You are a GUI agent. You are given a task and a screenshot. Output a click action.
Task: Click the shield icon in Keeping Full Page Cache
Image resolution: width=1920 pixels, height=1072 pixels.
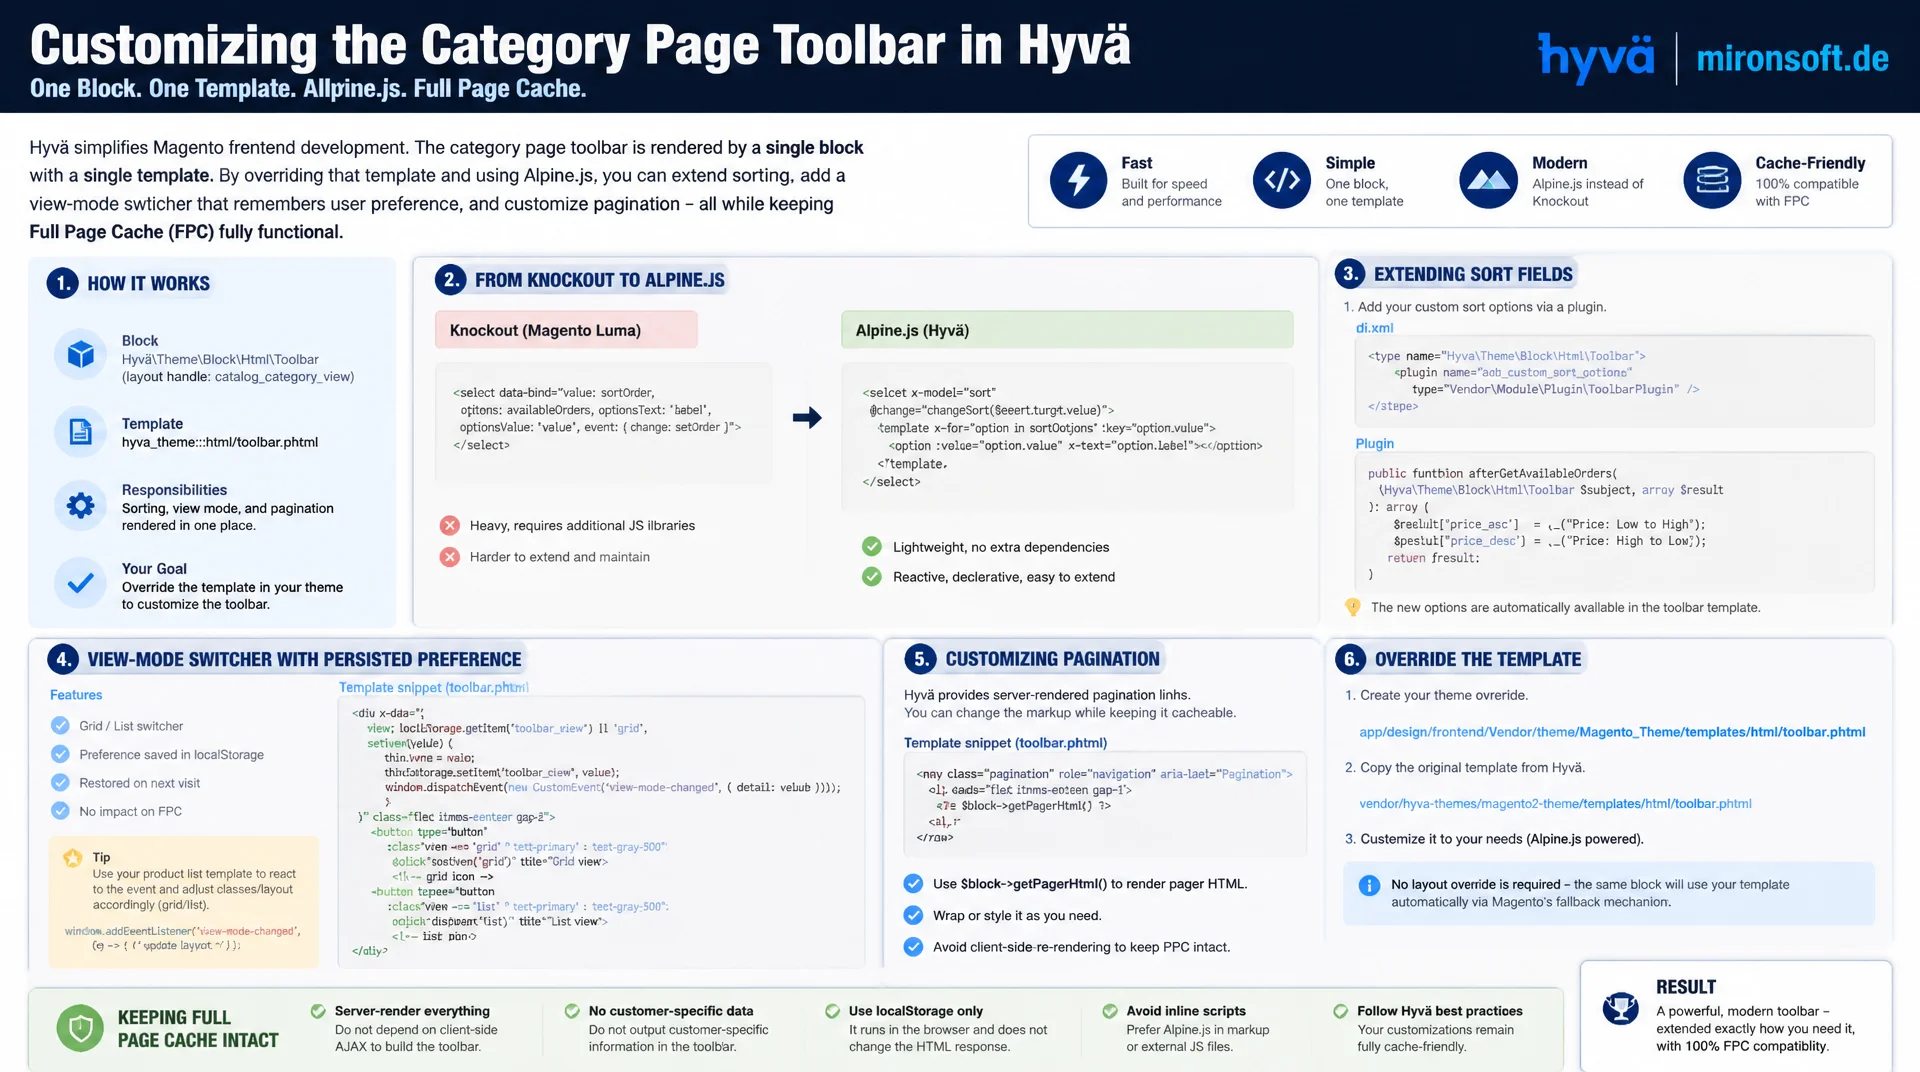[80, 1028]
